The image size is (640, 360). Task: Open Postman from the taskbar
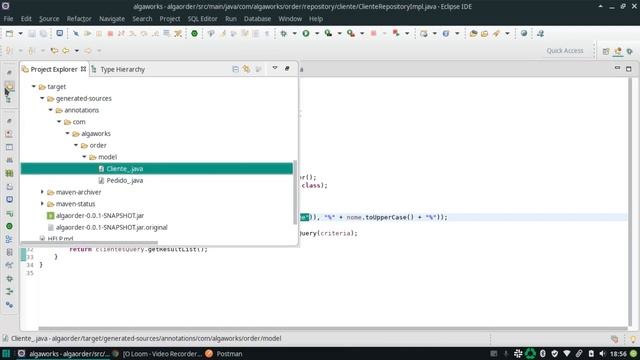(224, 354)
